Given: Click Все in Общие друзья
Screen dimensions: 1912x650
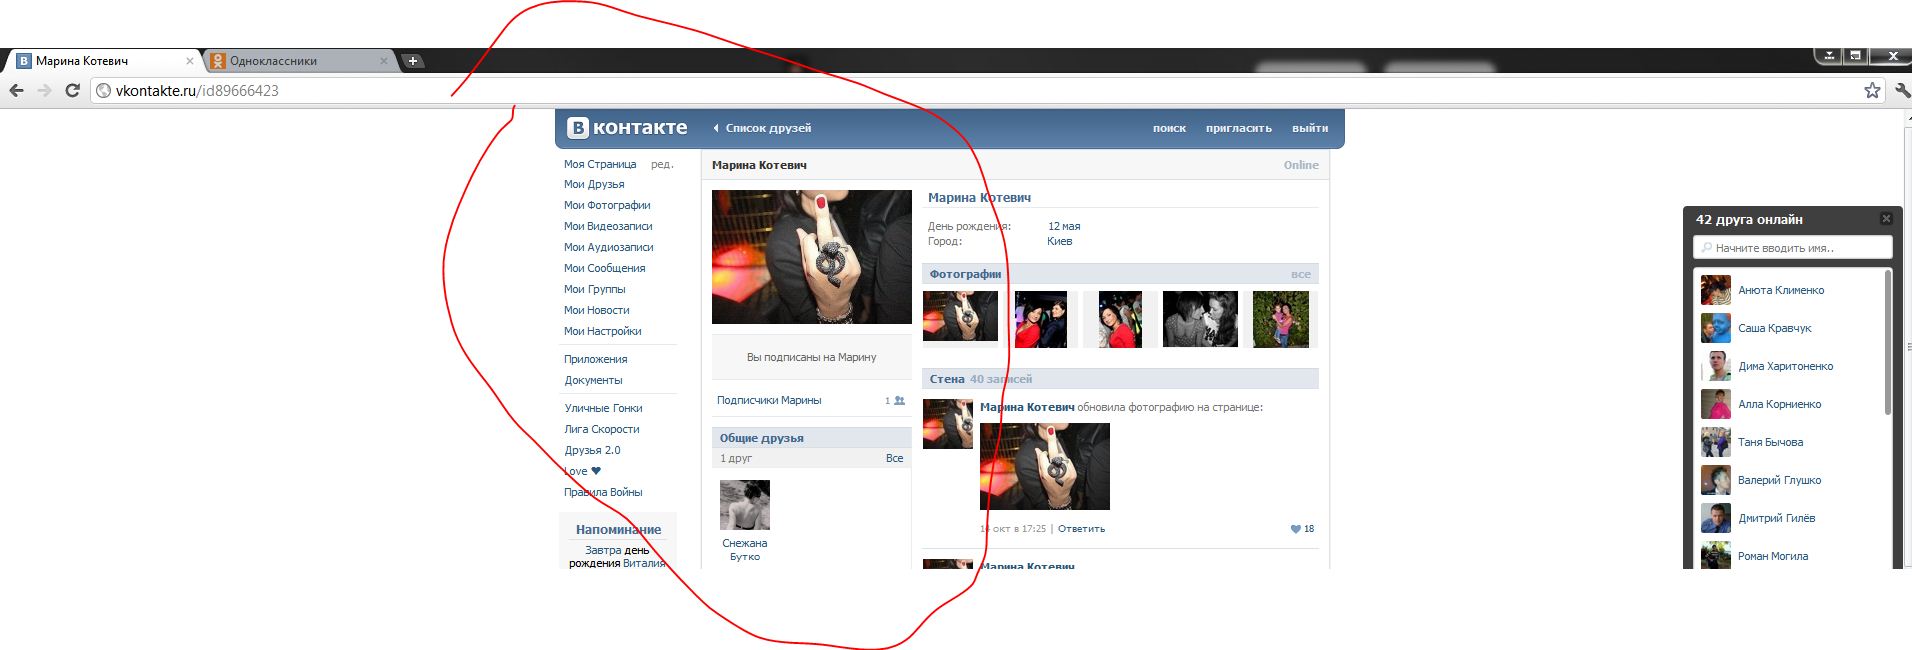Looking at the screenshot, I should click(894, 458).
